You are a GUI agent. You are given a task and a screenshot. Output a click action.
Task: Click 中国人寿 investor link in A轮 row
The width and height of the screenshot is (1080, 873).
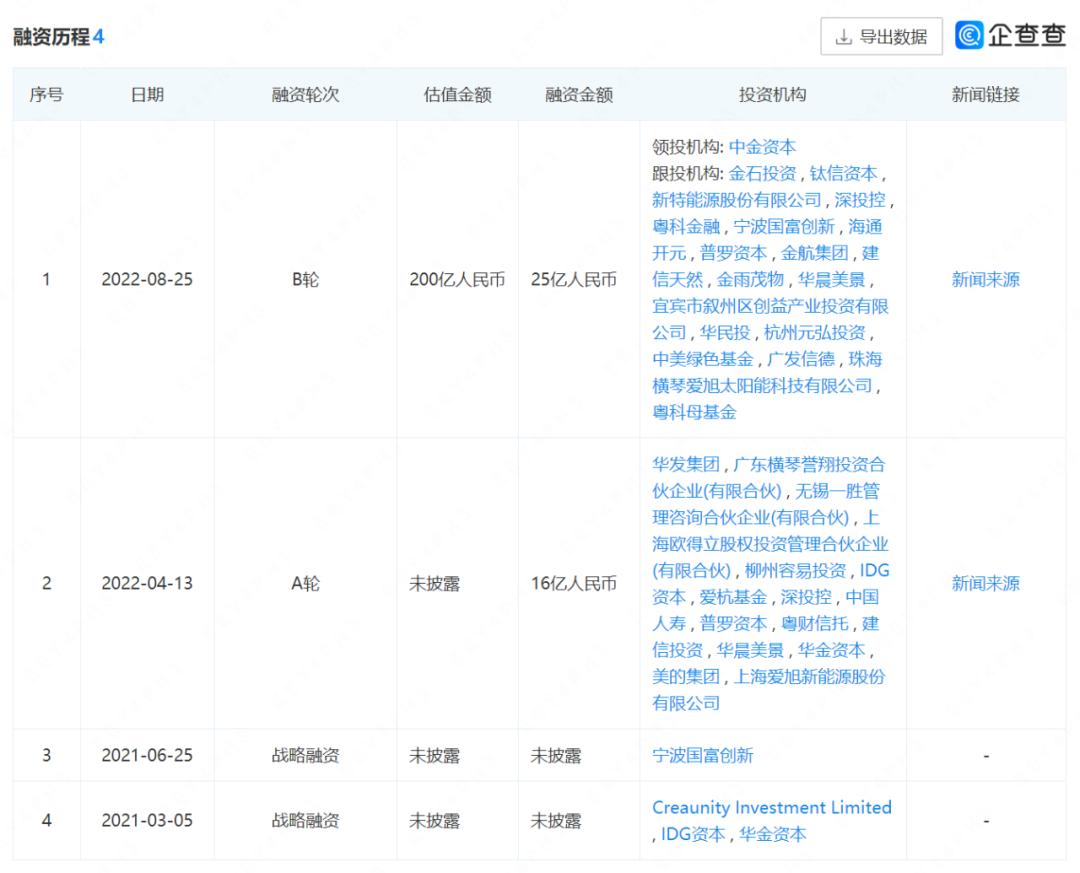[x=862, y=598]
